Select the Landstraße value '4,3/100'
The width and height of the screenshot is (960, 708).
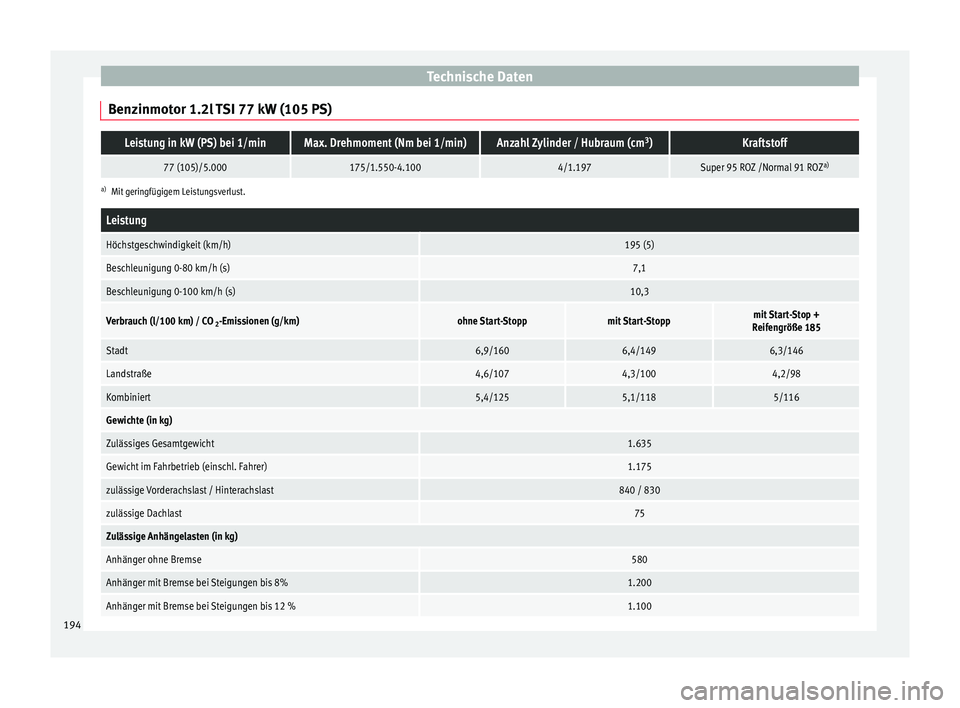click(639, 374)
